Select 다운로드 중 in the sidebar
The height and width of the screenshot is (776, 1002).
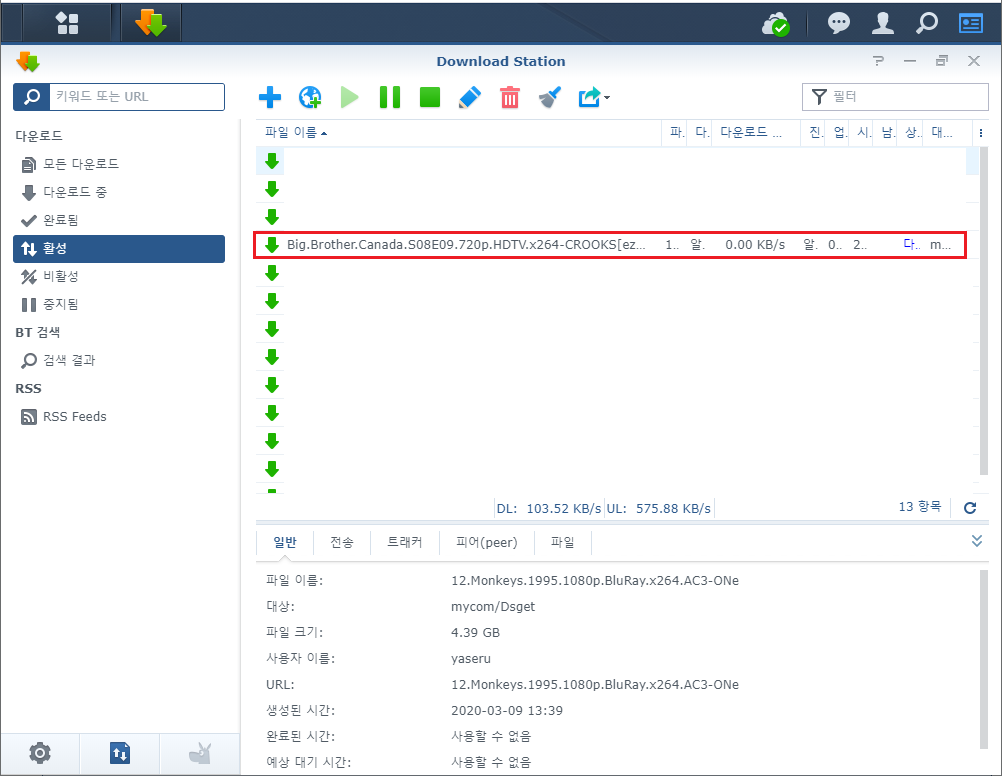[x=119, y=192]
